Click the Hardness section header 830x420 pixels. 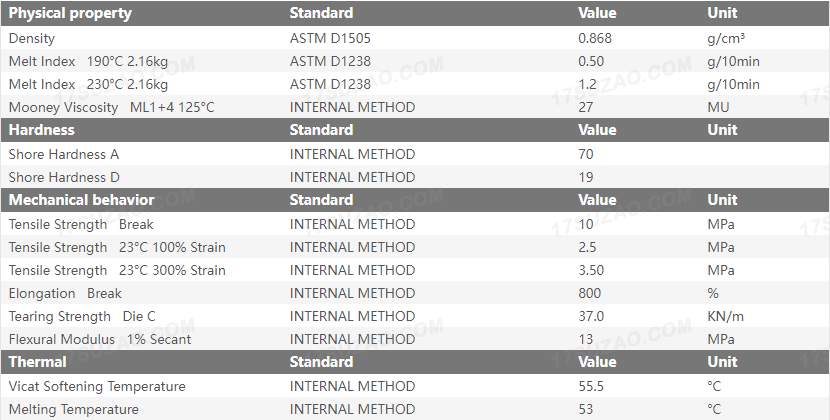41,130
